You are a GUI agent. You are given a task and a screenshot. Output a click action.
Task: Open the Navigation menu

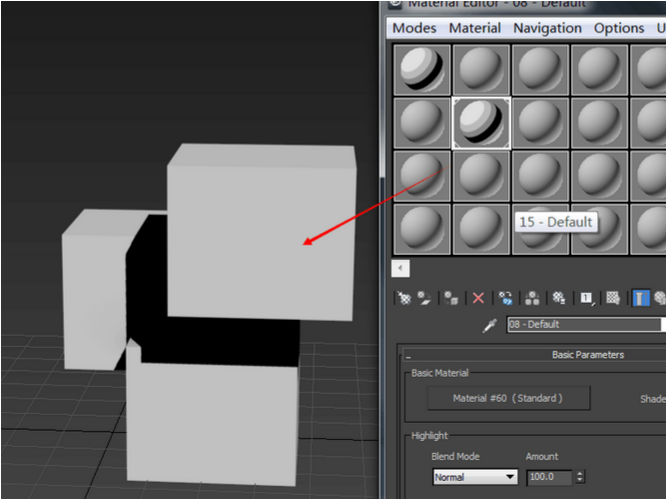tap(547, 28)
